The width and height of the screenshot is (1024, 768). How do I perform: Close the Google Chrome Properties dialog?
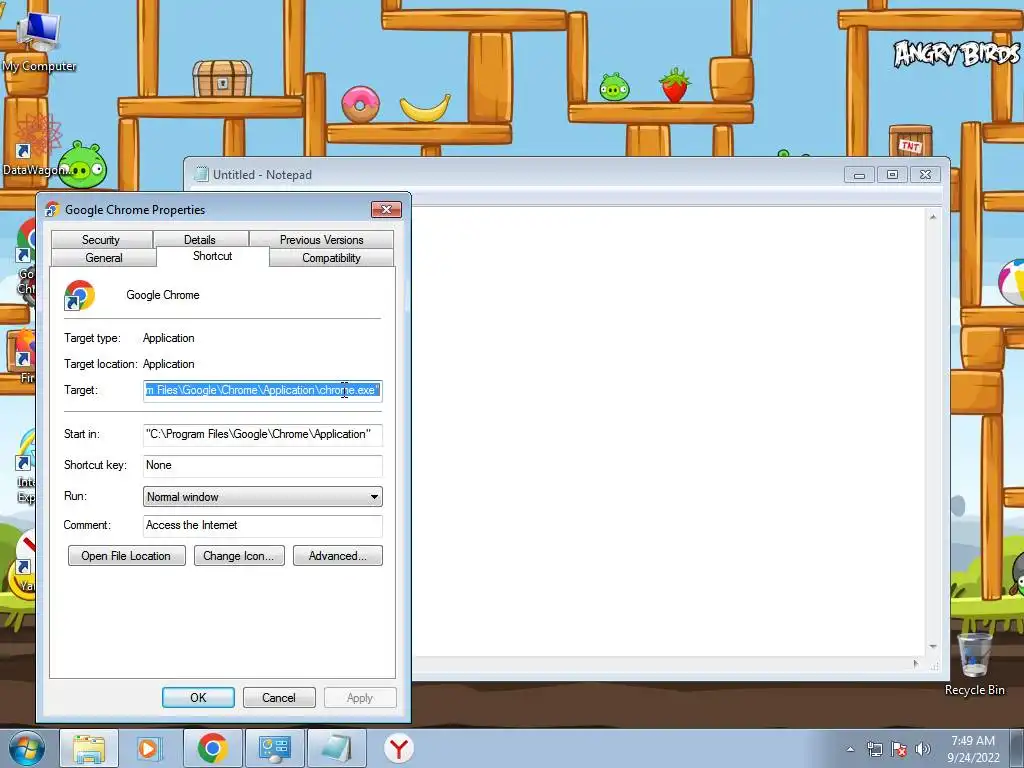point(386,209)
